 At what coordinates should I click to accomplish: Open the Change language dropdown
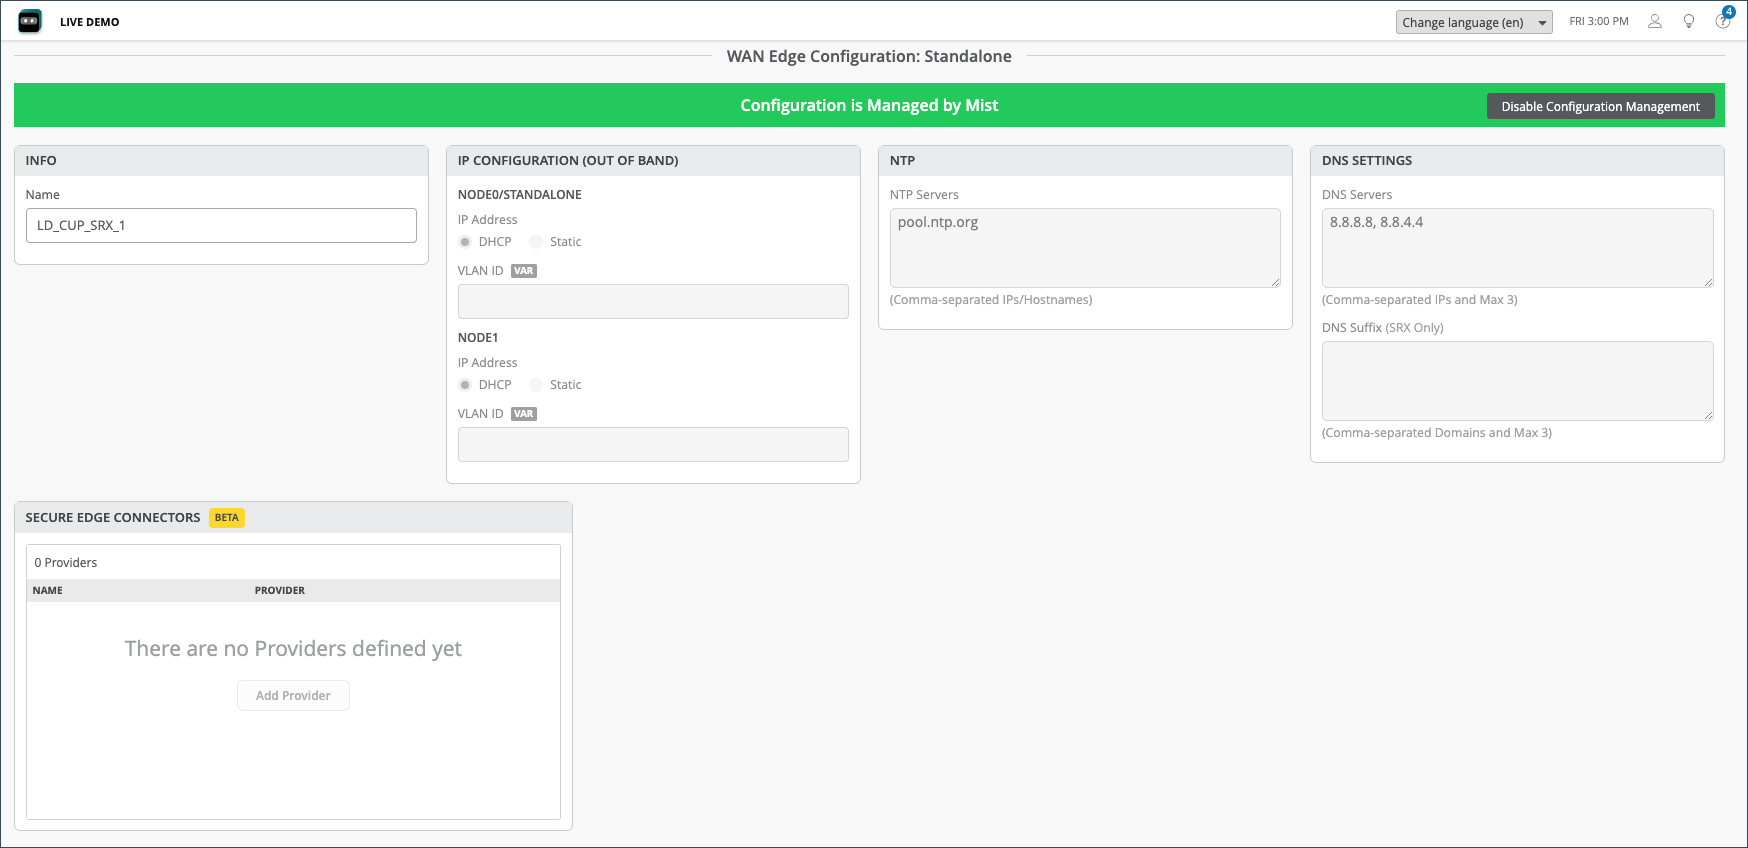point(1473,22)
